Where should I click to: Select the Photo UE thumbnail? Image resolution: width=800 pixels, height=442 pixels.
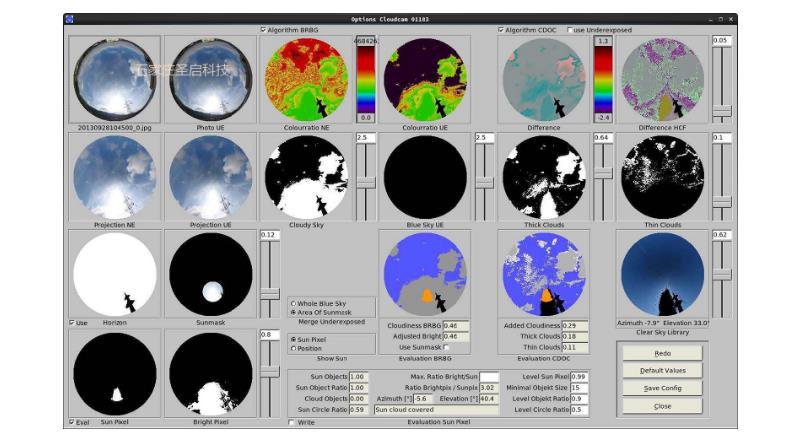tap(211, 80)
